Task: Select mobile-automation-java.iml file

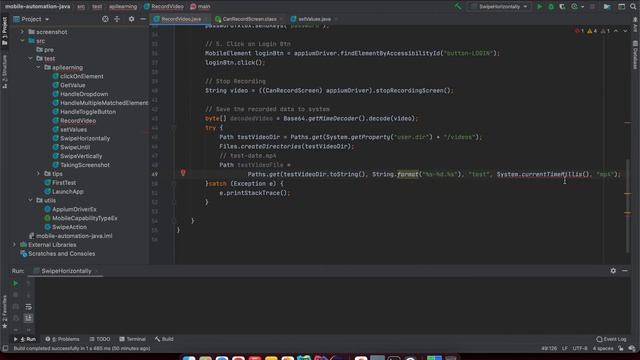Action: (x=74, y=236)
